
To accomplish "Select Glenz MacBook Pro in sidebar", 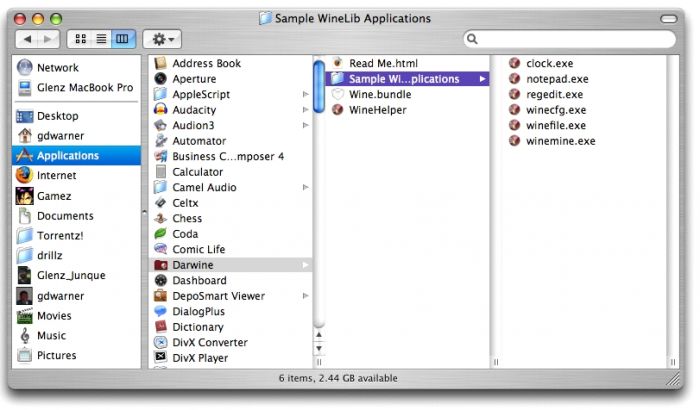I will 76,88.
